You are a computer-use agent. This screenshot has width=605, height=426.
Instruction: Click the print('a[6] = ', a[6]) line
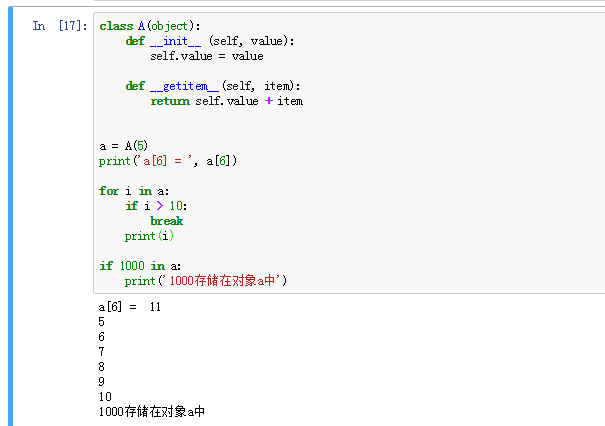(168, 161)
